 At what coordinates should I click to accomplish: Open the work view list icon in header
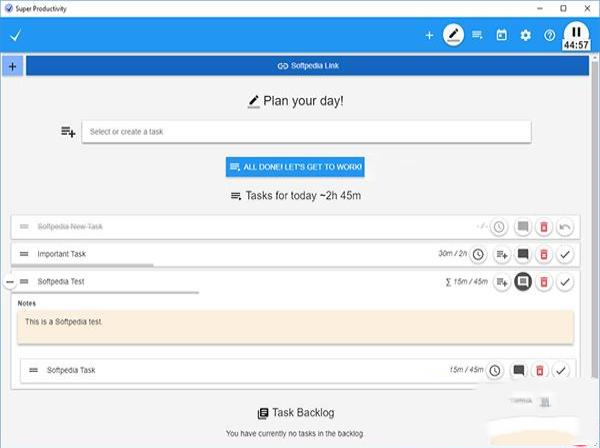(x=478, y=35)
